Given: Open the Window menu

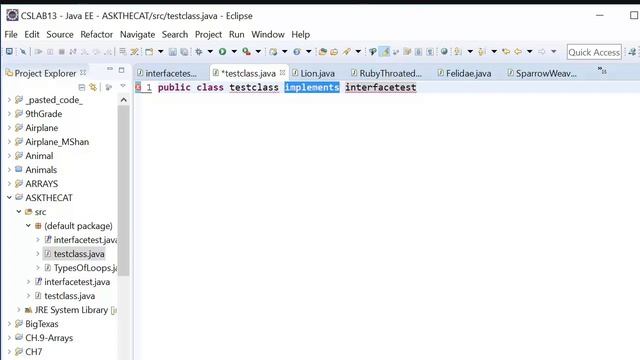Looking at the screenshot, I should point(268,34).
